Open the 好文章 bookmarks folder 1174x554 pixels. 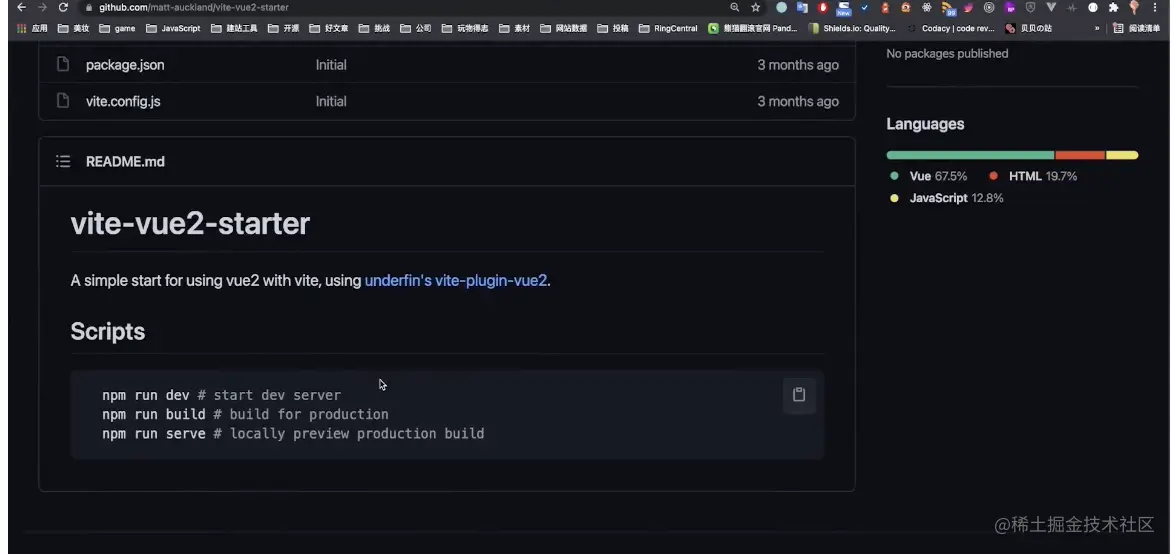[x=329, y=28]
